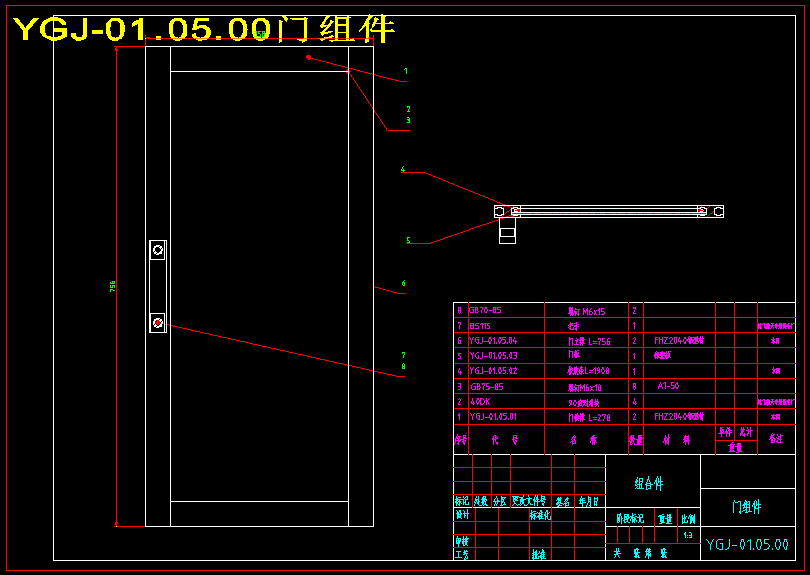
Task: Select the name cell with L=1908
Action: coord(588,371)
